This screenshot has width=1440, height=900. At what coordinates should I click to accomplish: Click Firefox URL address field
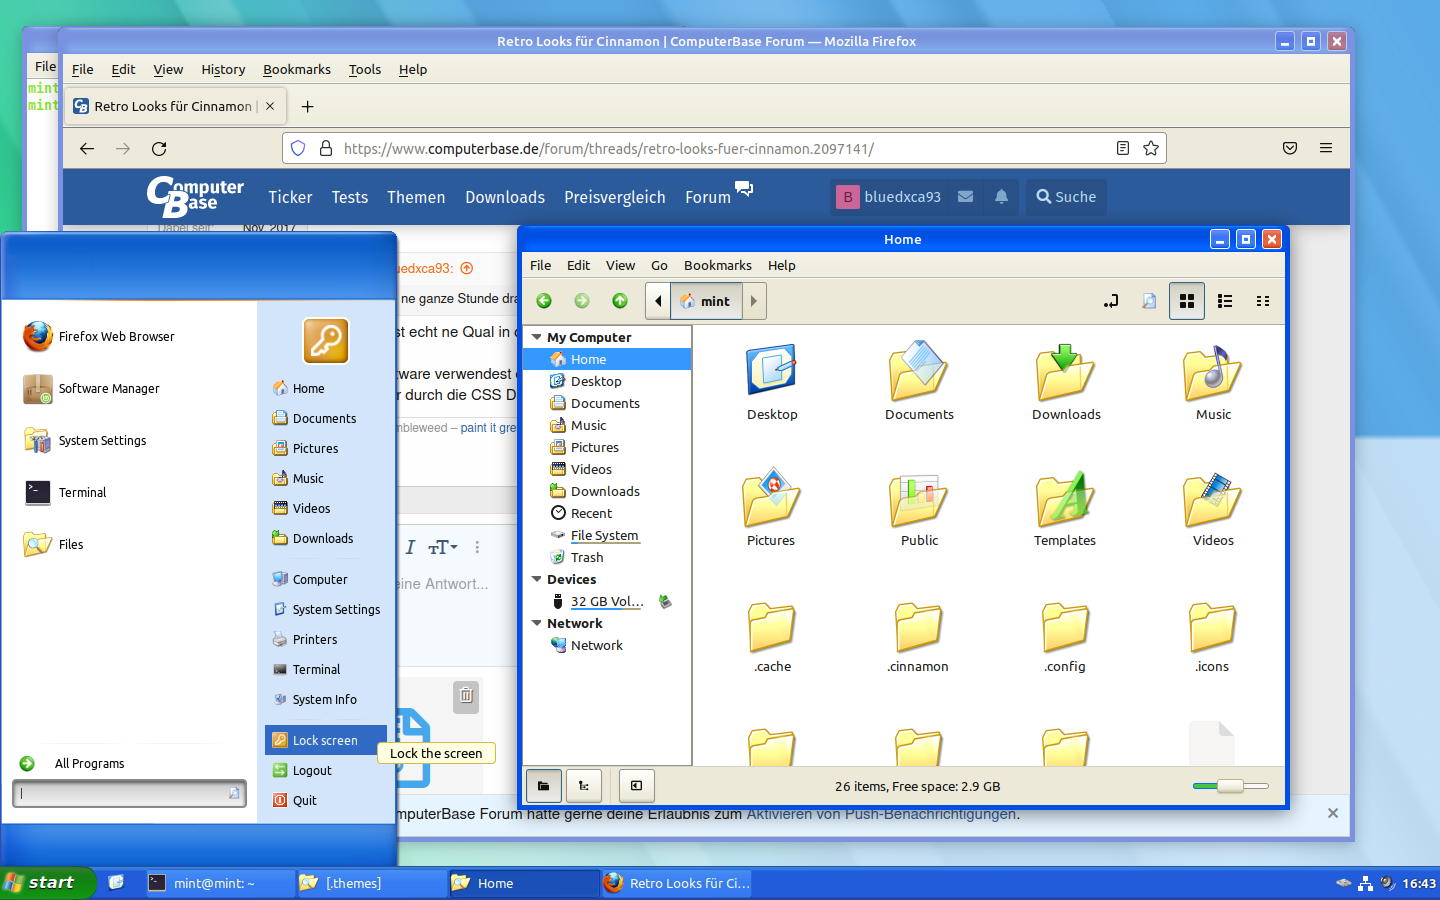point(724,148)
